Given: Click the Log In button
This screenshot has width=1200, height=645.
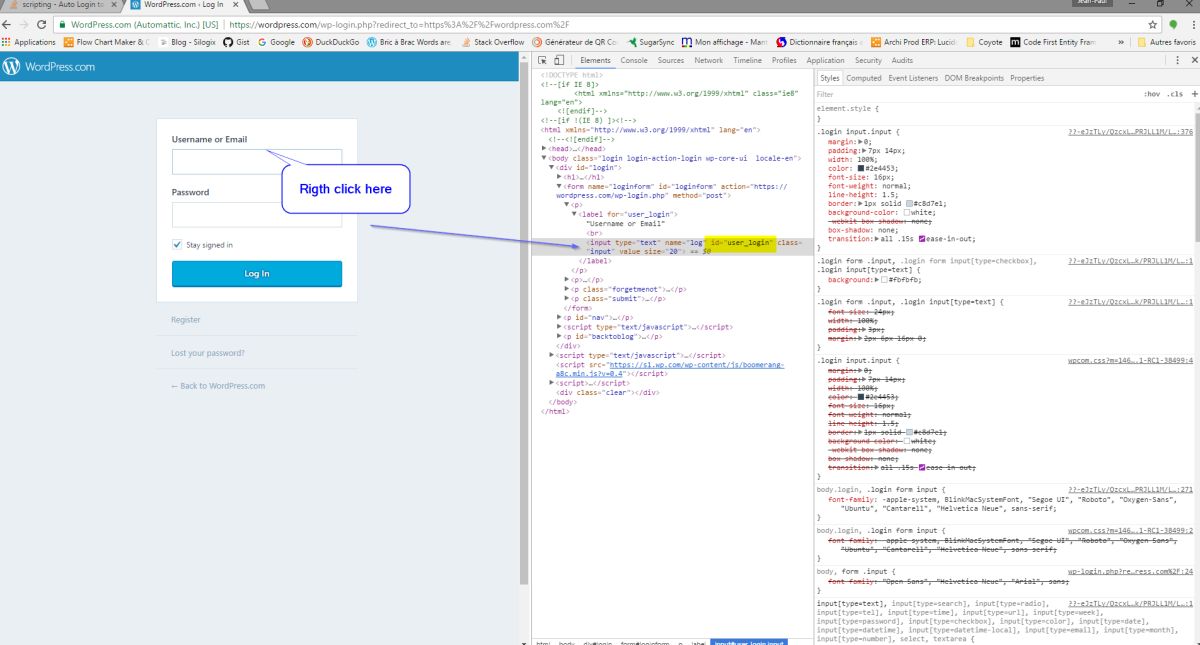Looking at the screenshot, I should 257,274.
